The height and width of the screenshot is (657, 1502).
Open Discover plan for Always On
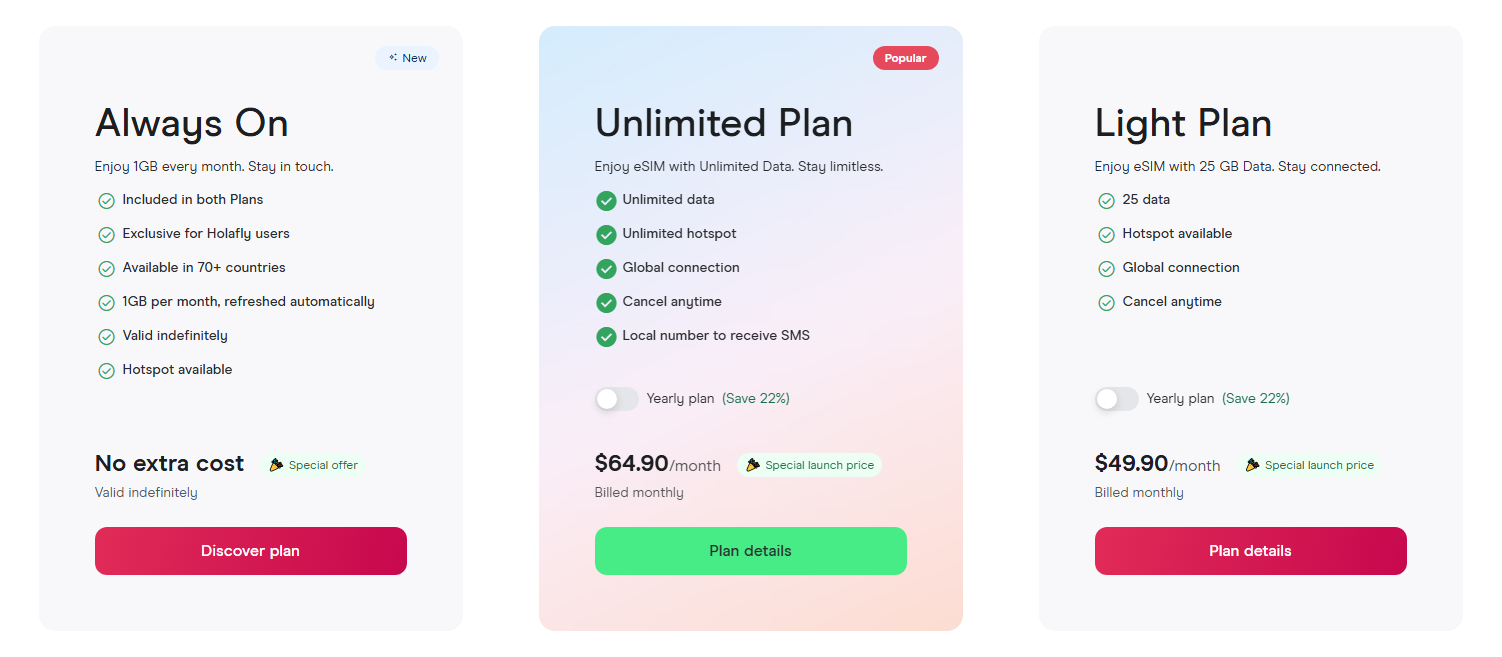250,551
